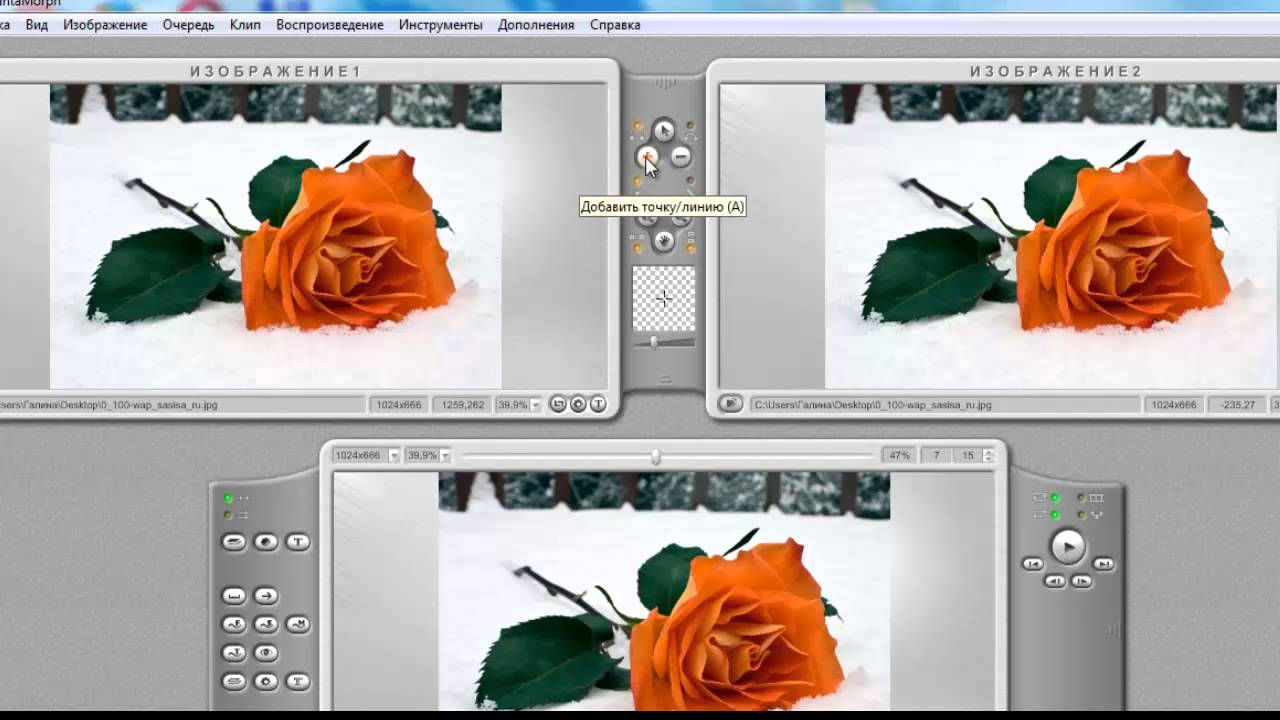This screenshot has height=720, width=1280.
Task: Click the right-arrow button in left panel
Action: [266, 595]
